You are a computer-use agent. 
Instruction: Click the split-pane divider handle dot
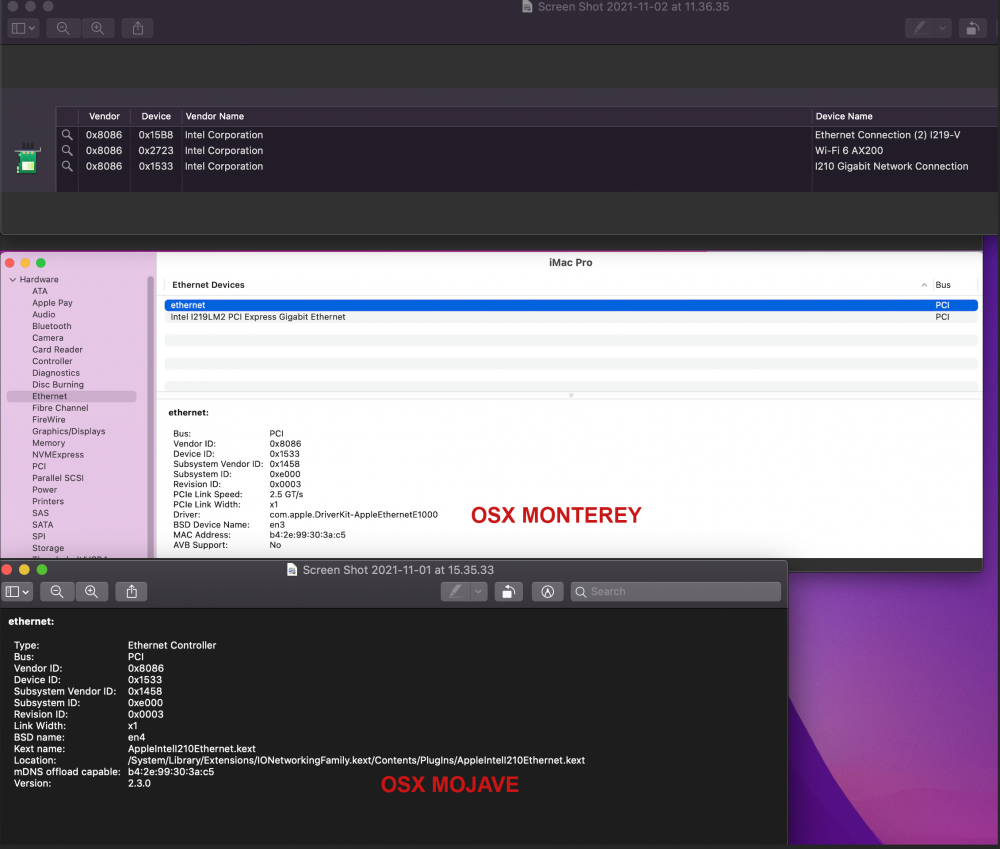571,395
